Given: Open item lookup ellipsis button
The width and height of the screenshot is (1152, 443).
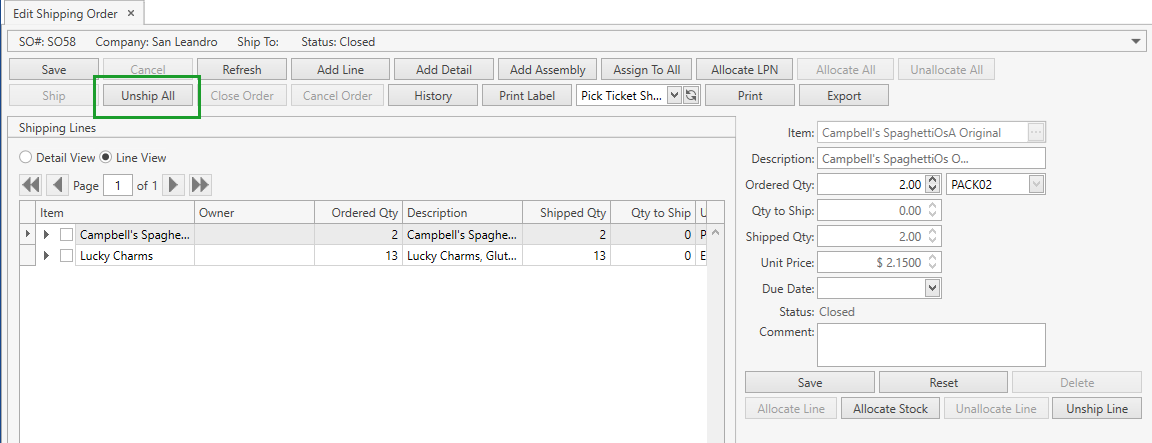Looking at the screenshot, I should [x=1036, y=133].
